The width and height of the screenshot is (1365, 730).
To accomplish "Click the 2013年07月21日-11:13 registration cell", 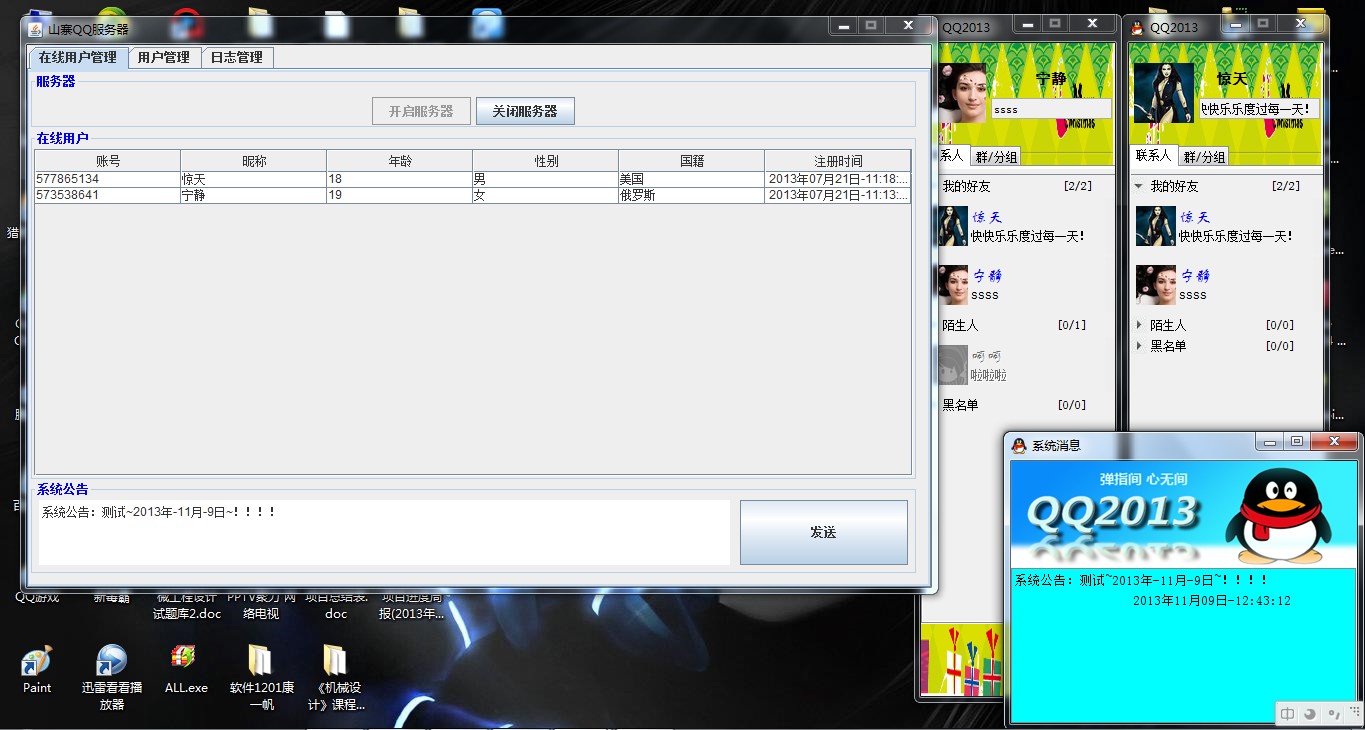I will click(x=838, y=195).
